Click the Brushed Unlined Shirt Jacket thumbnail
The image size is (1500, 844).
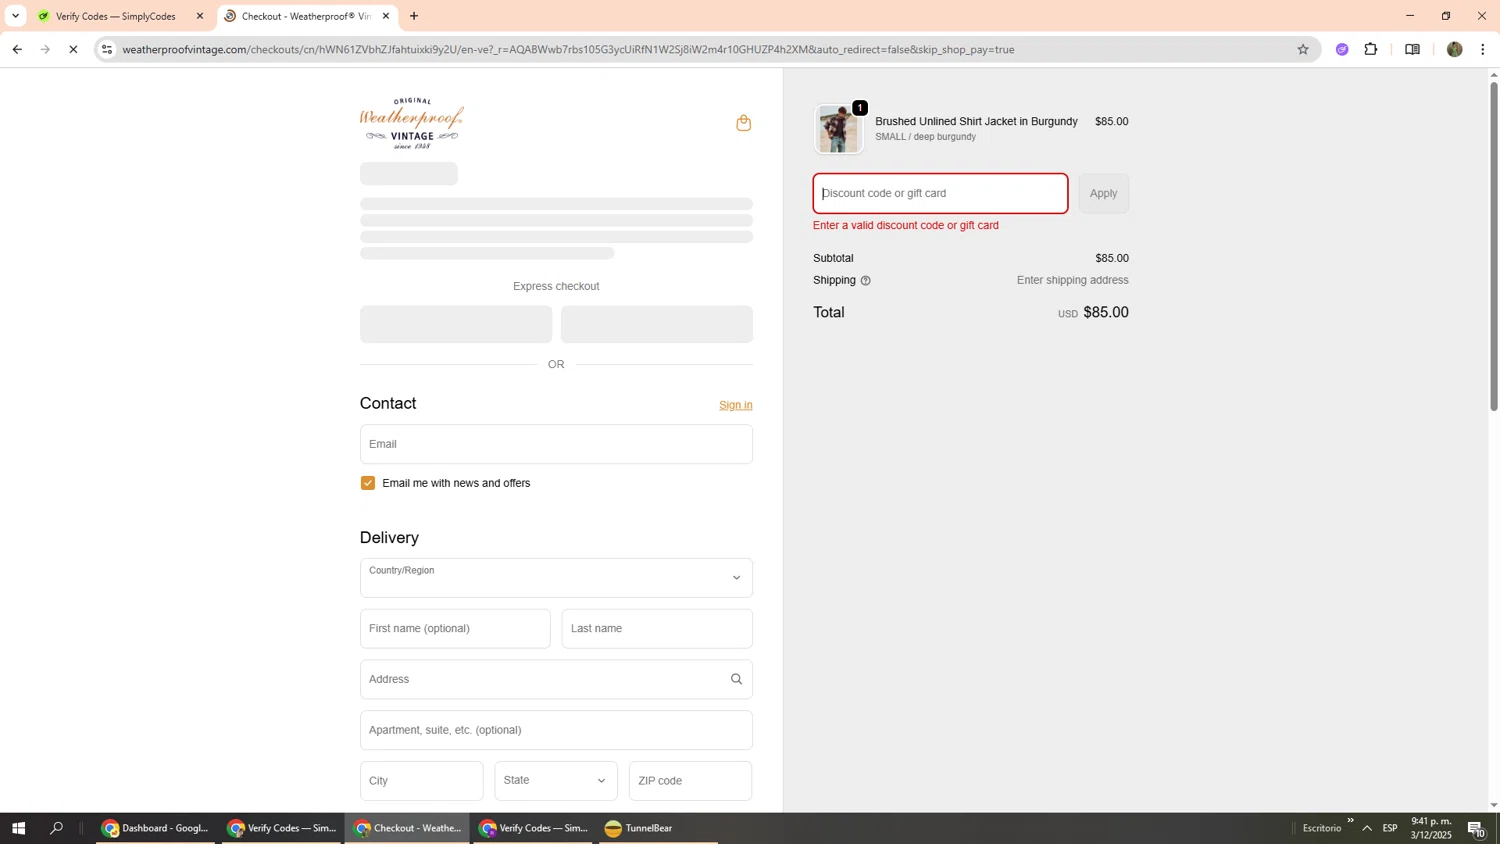tap(838, 129)
